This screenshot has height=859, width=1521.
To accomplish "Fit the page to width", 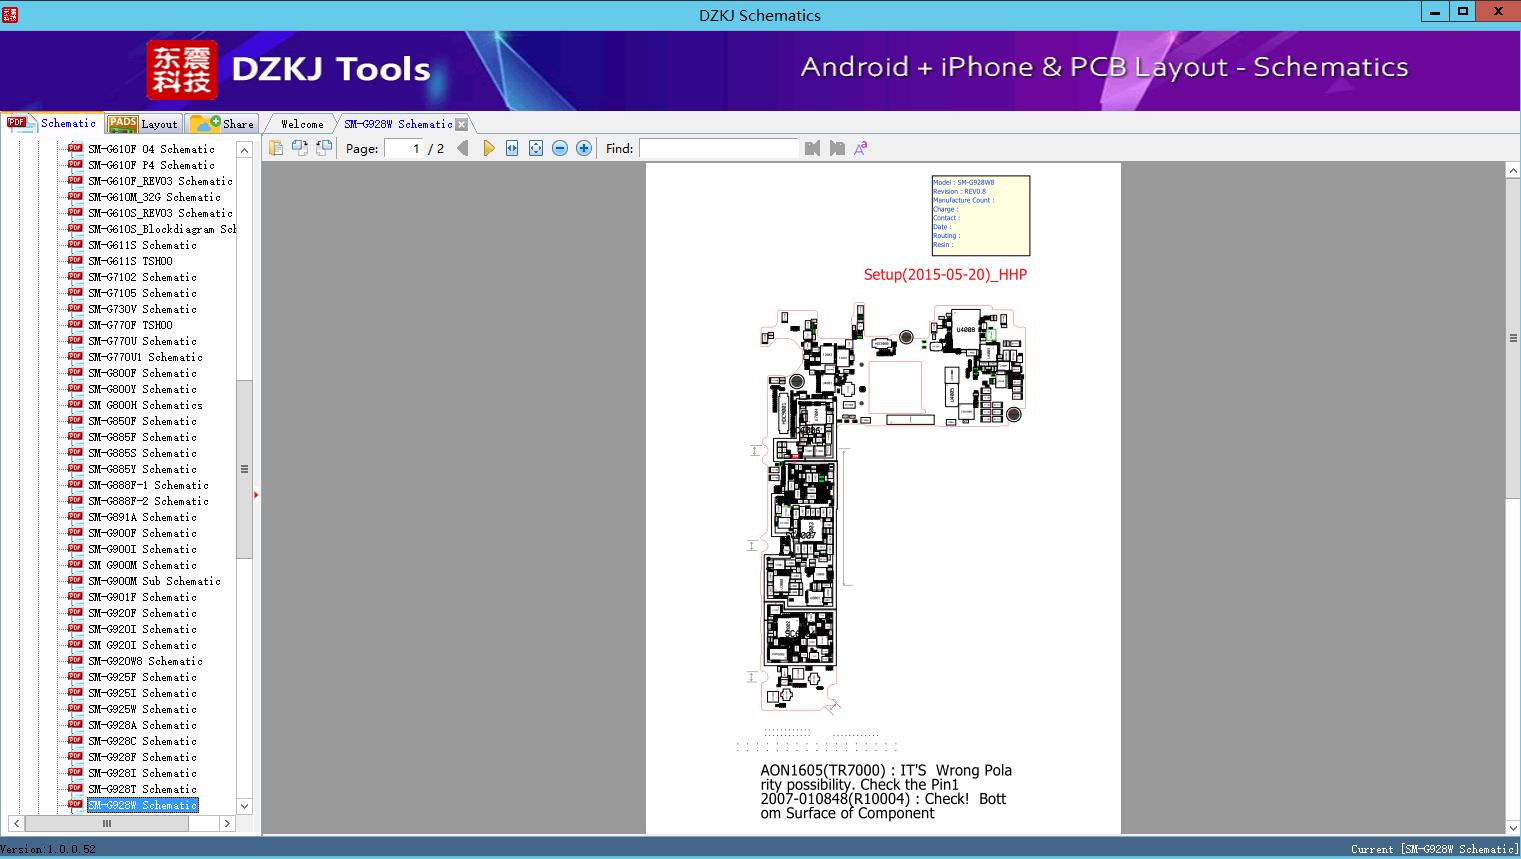I will (512, 148).
